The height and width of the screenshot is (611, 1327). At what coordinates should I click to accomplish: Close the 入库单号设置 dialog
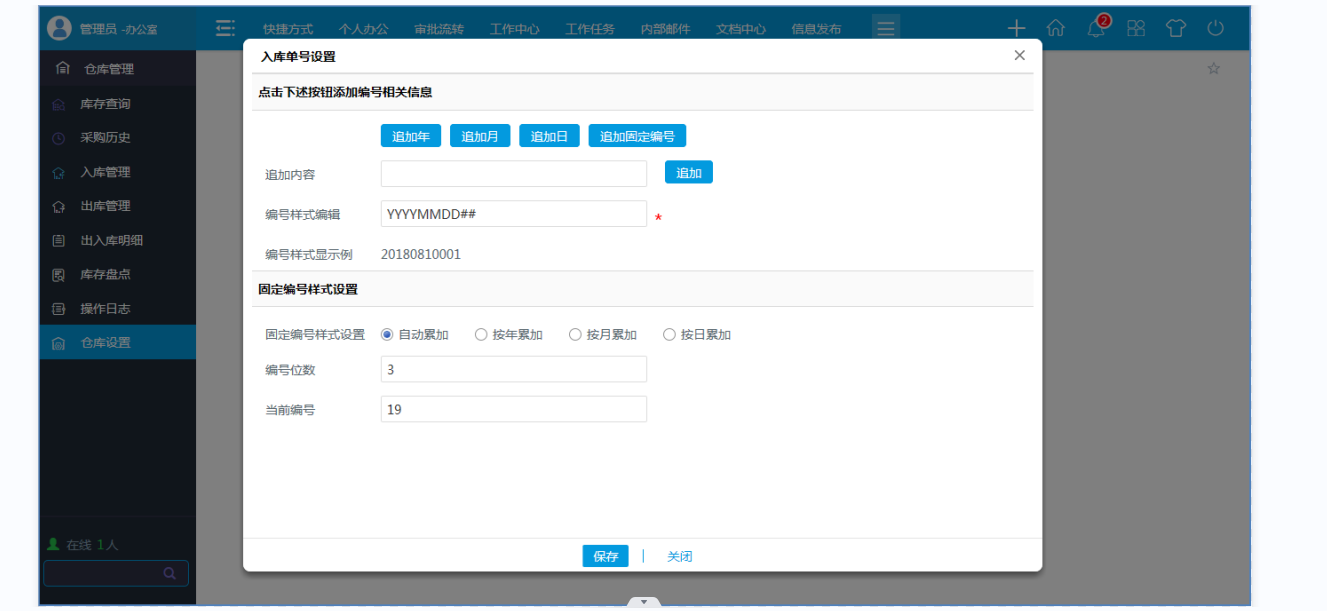1019,56
